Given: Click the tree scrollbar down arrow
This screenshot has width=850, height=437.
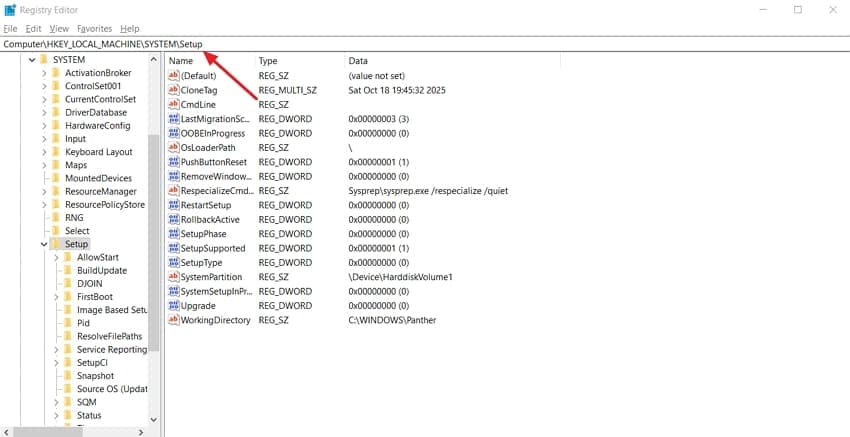Looking at the screenshot, I should pyautogui.click(x=153, y=419).
